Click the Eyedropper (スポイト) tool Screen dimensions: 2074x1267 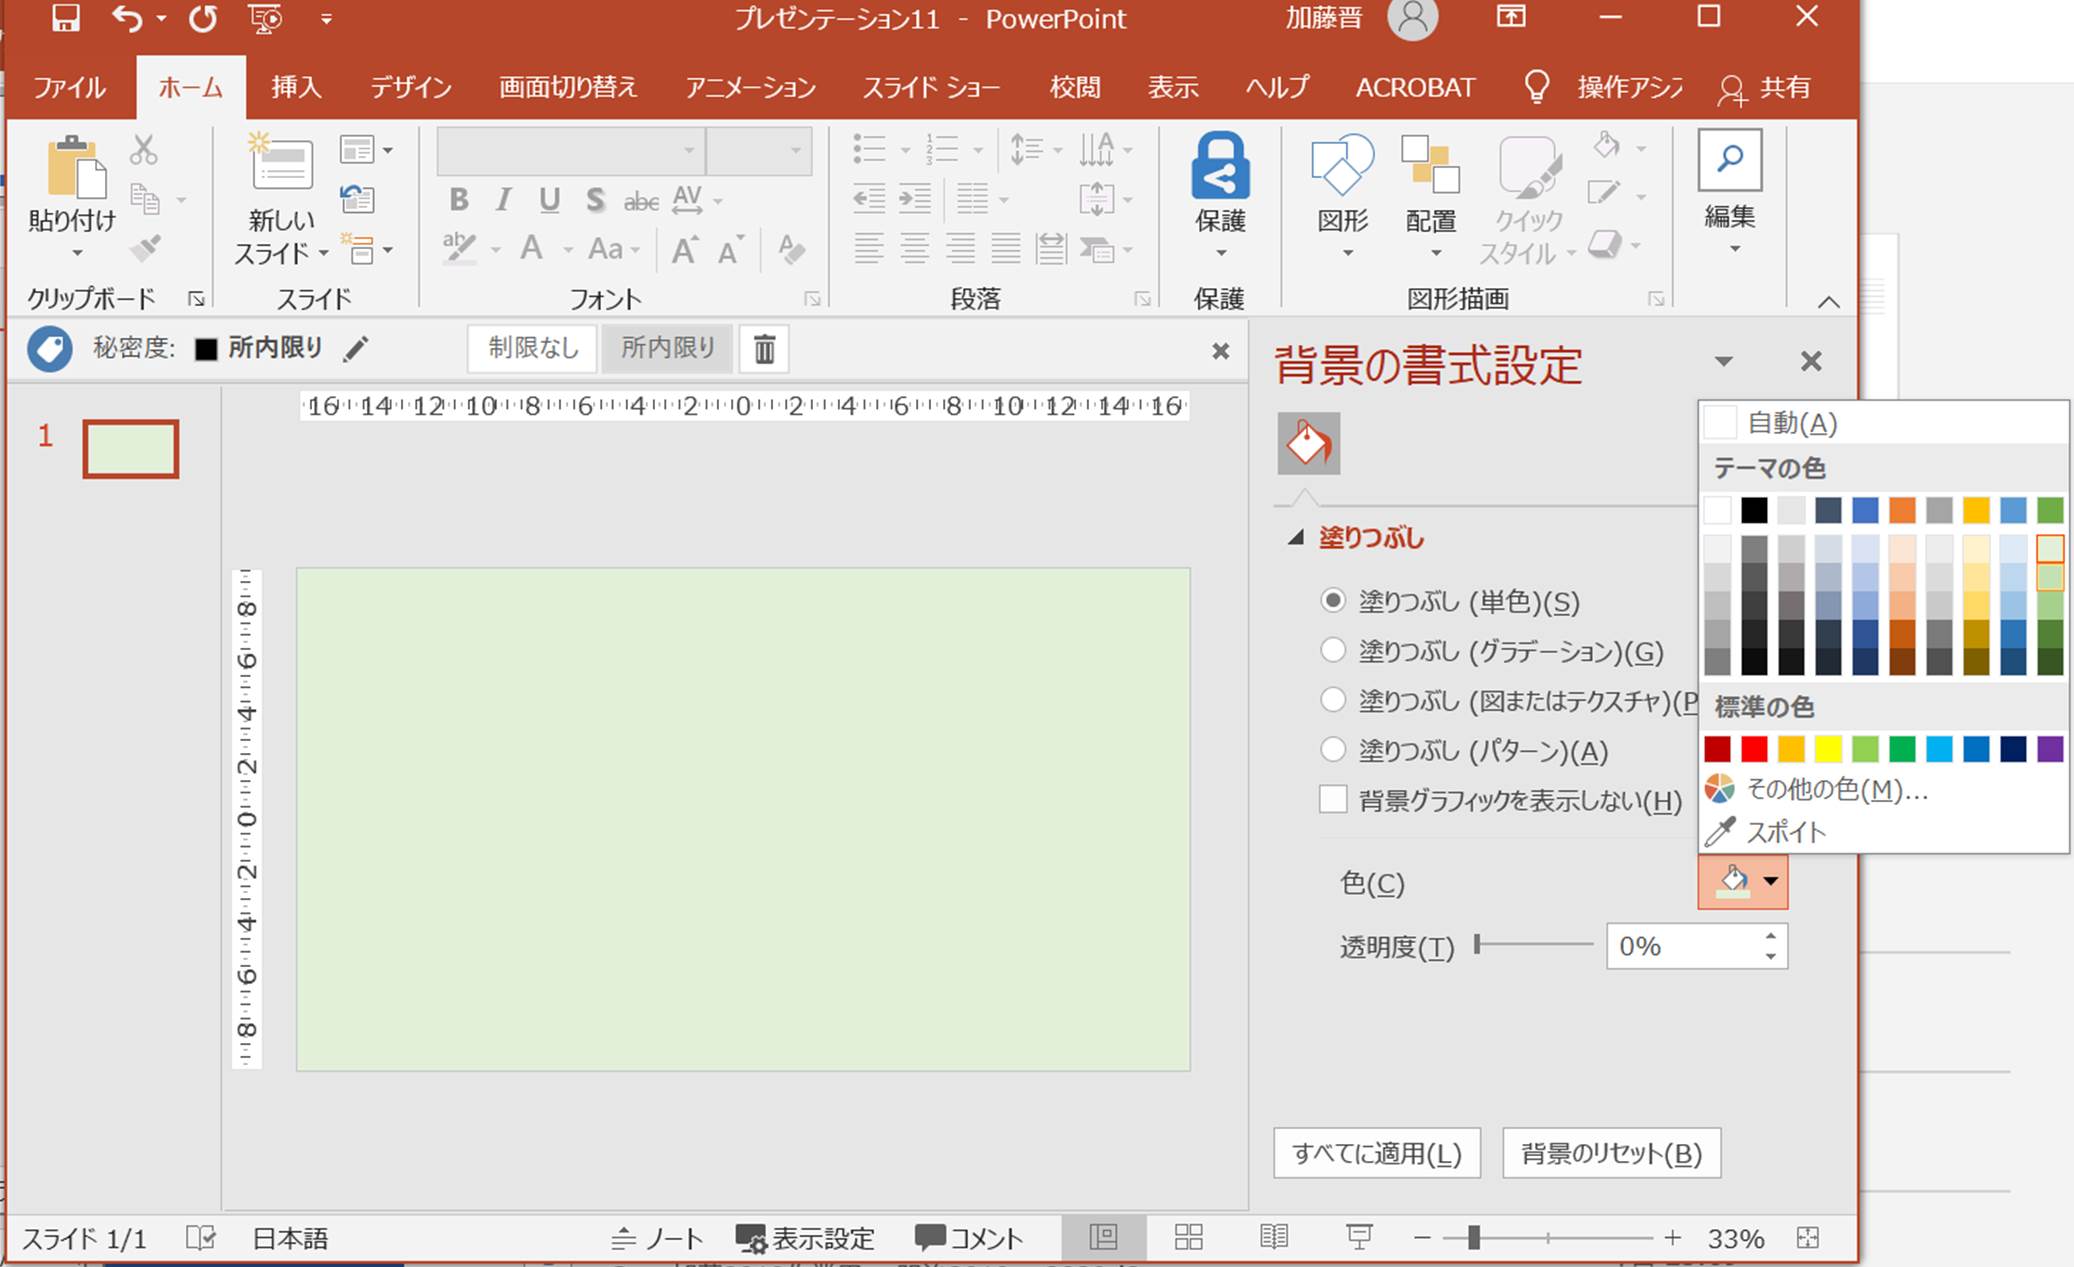(1785, 832)
